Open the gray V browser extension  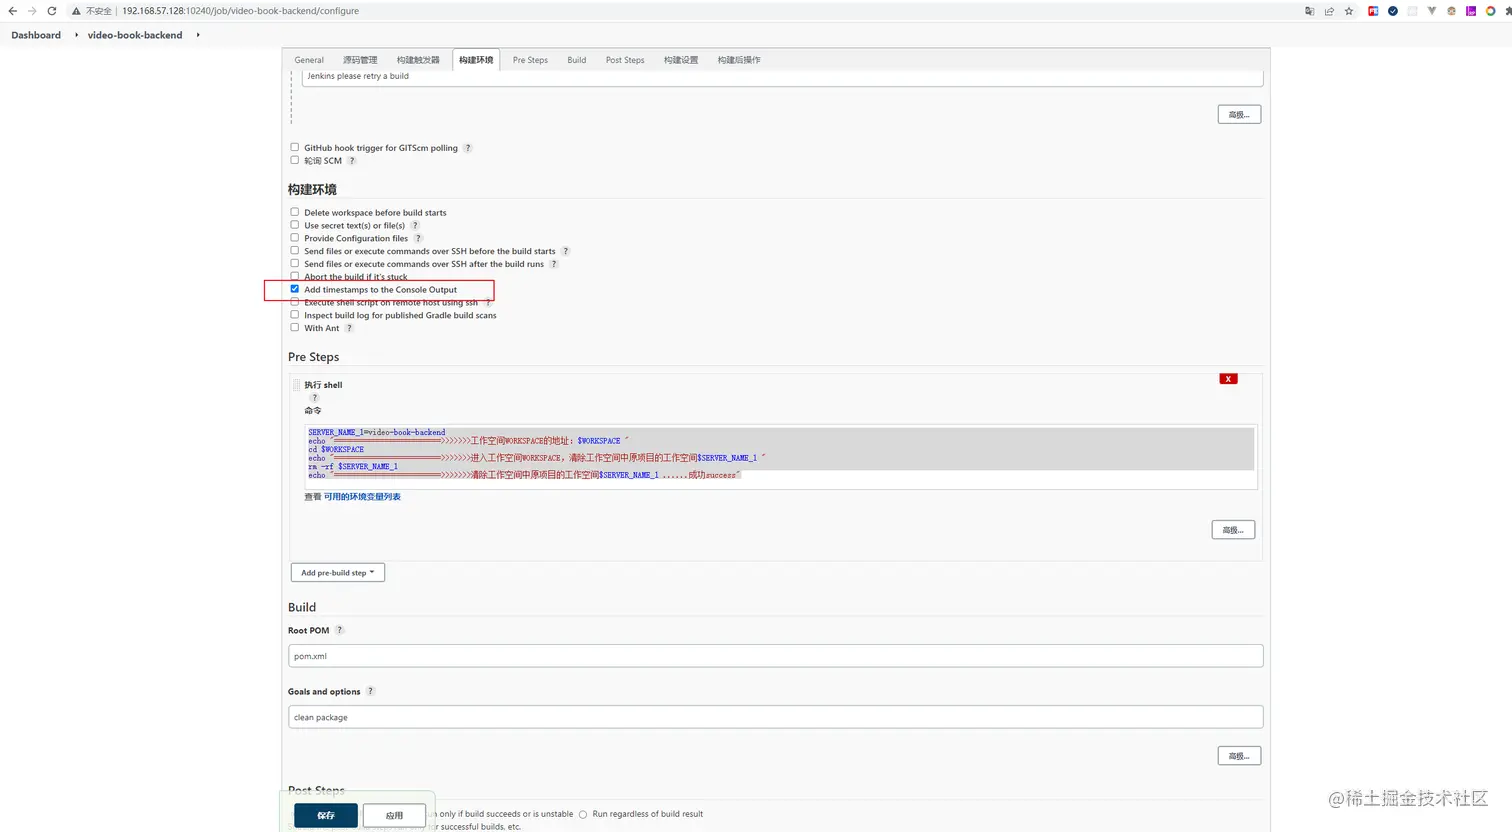1432,11
